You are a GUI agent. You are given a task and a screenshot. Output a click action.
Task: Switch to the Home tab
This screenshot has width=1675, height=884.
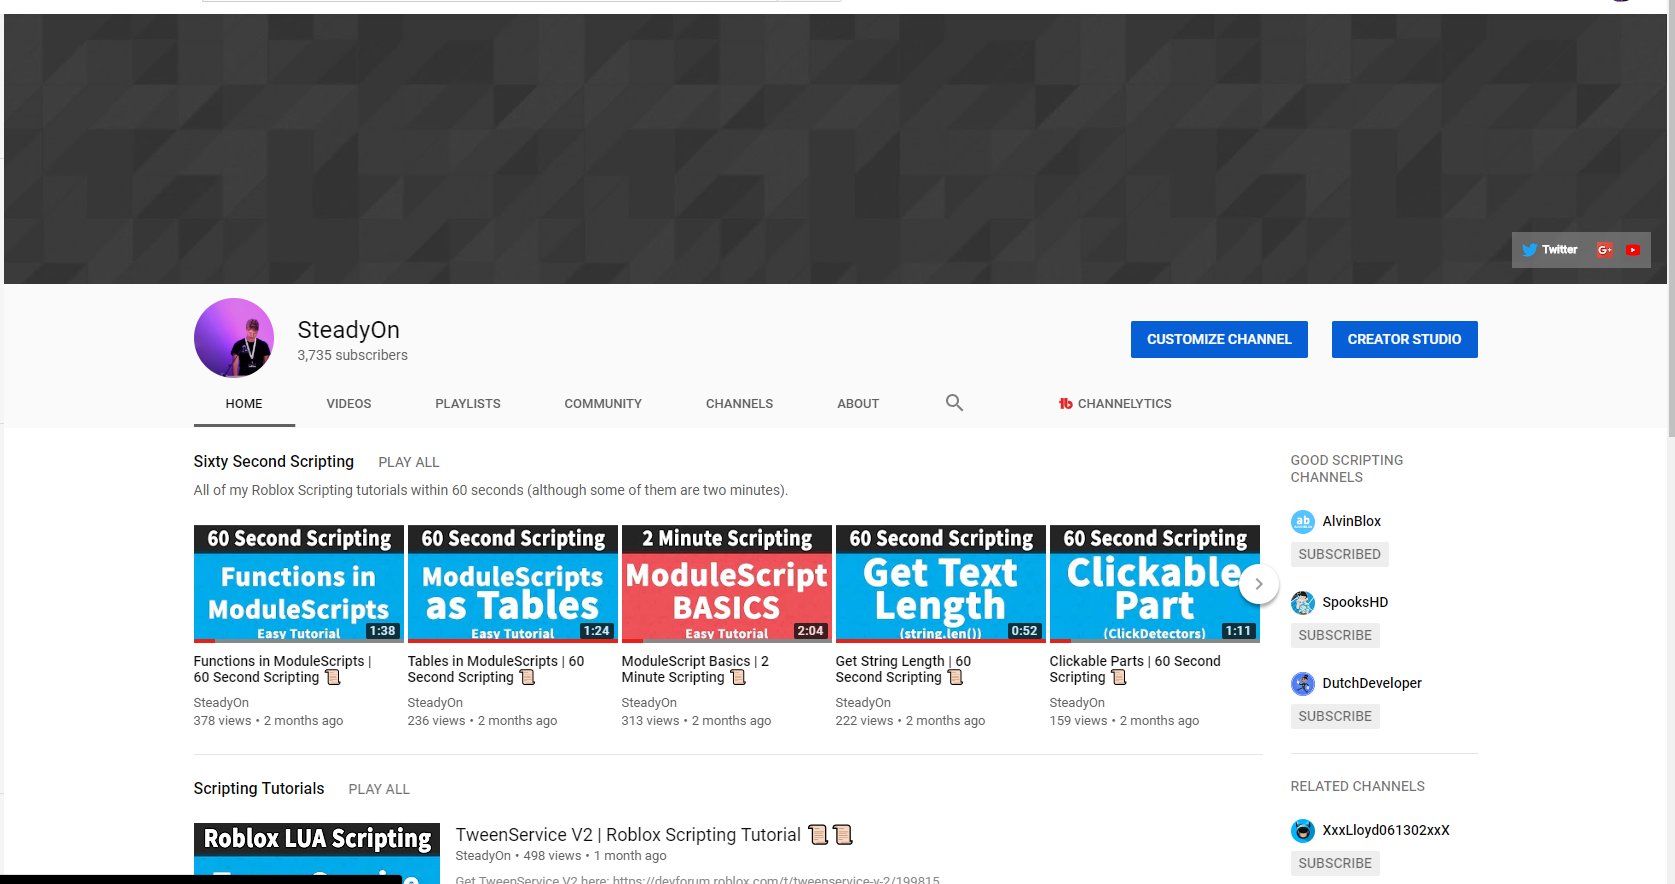pos(244,404)
